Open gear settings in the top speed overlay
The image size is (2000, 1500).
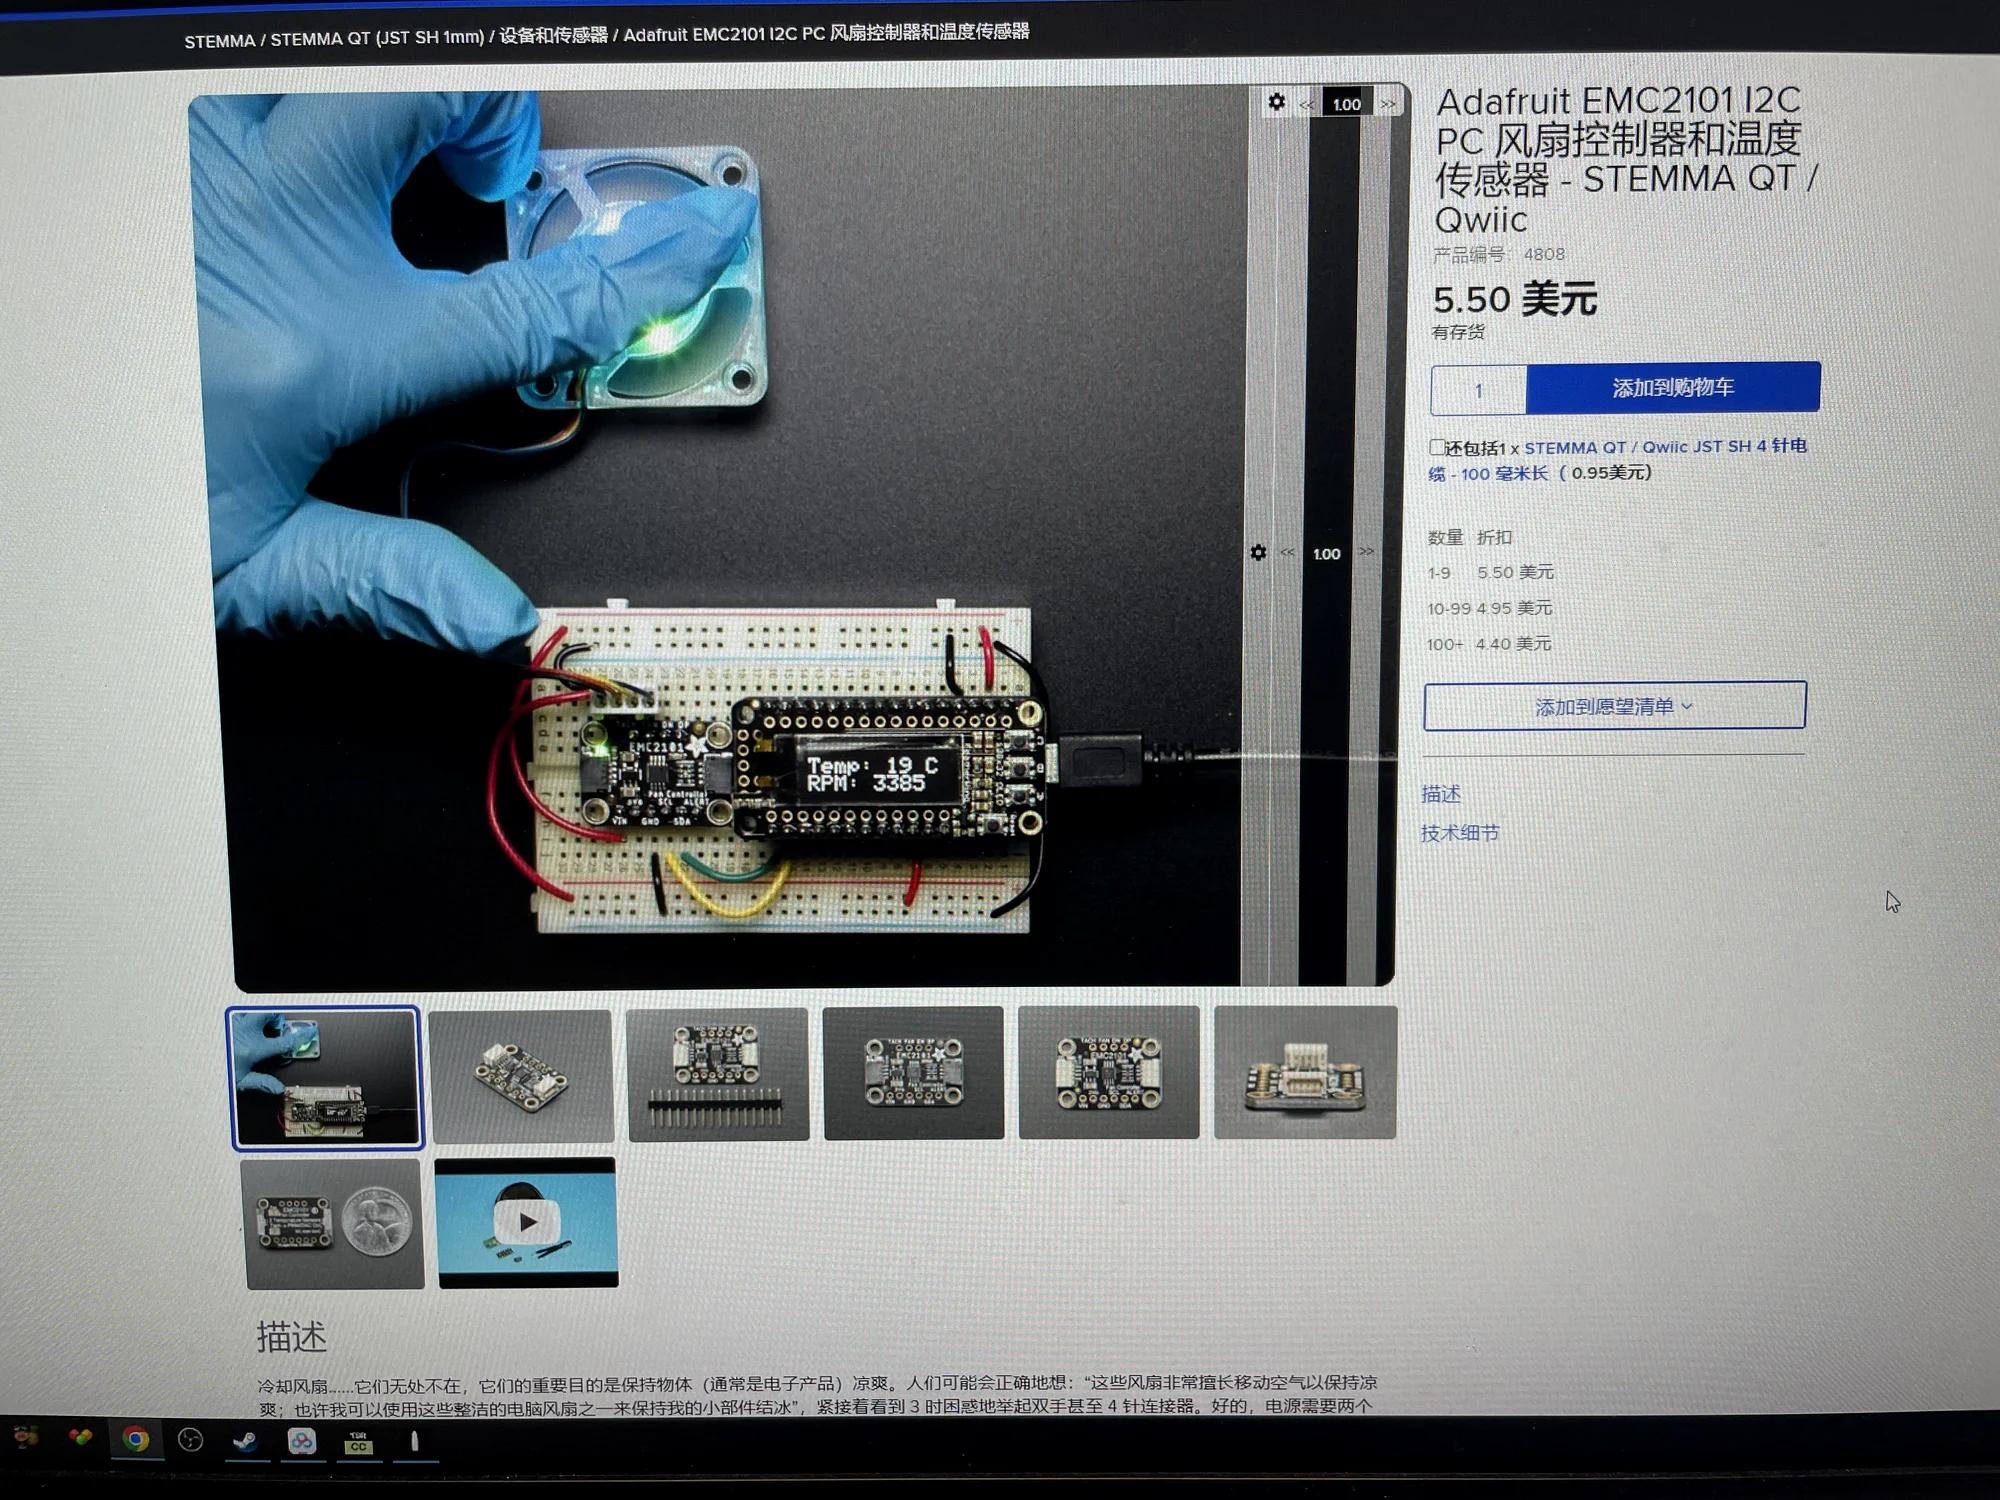[1277, 102]
